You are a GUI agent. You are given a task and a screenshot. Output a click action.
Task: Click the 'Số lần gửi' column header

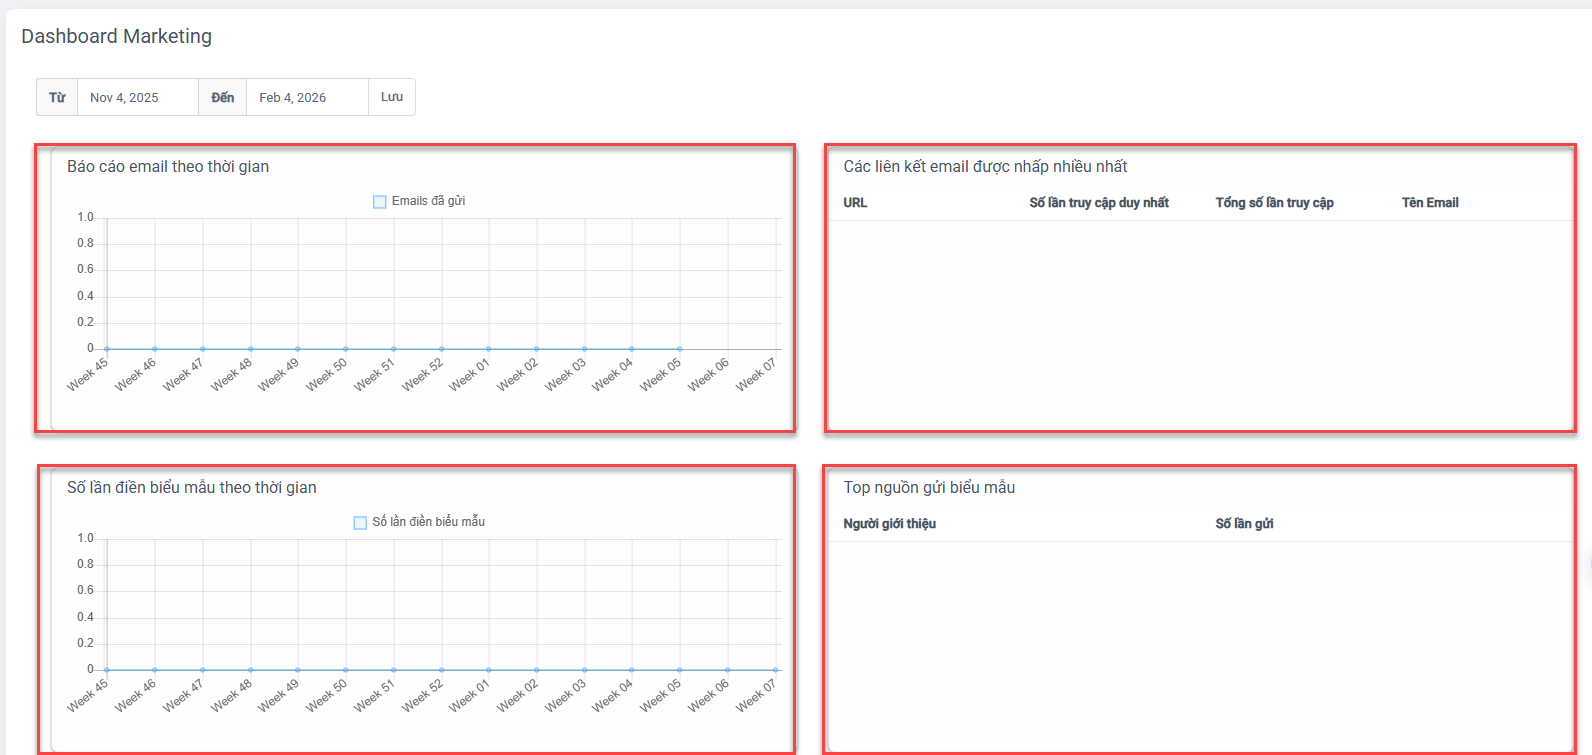[1244, 524]
